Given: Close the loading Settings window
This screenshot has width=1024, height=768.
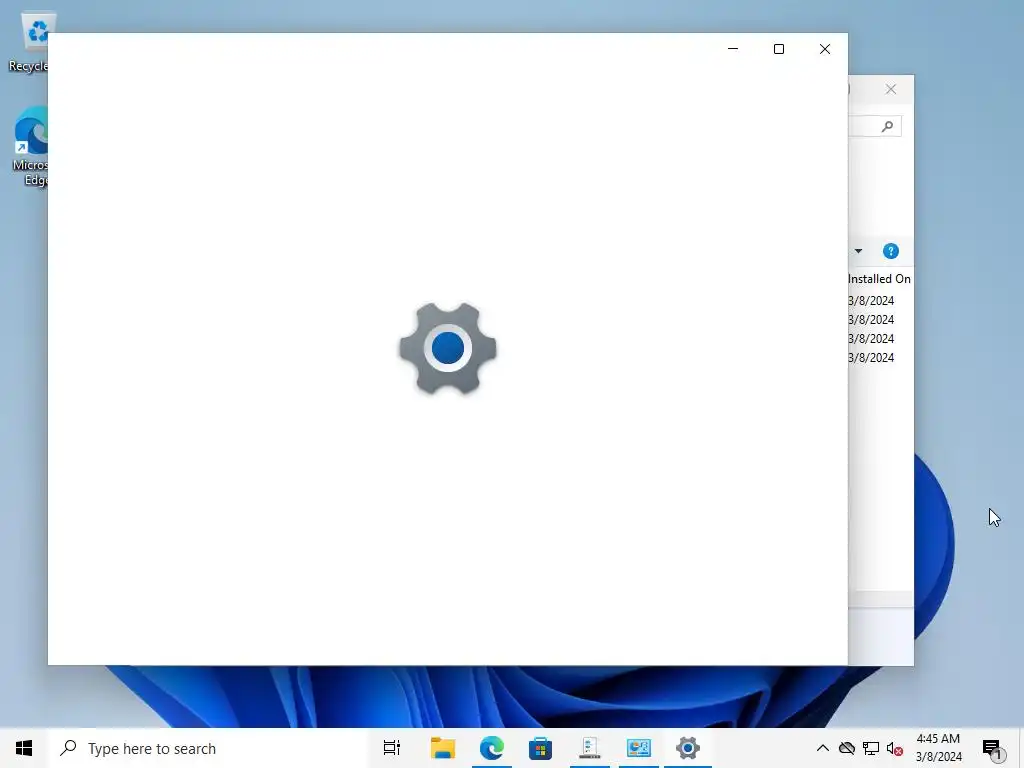Looking at the screenshot, I should (825, 49).
